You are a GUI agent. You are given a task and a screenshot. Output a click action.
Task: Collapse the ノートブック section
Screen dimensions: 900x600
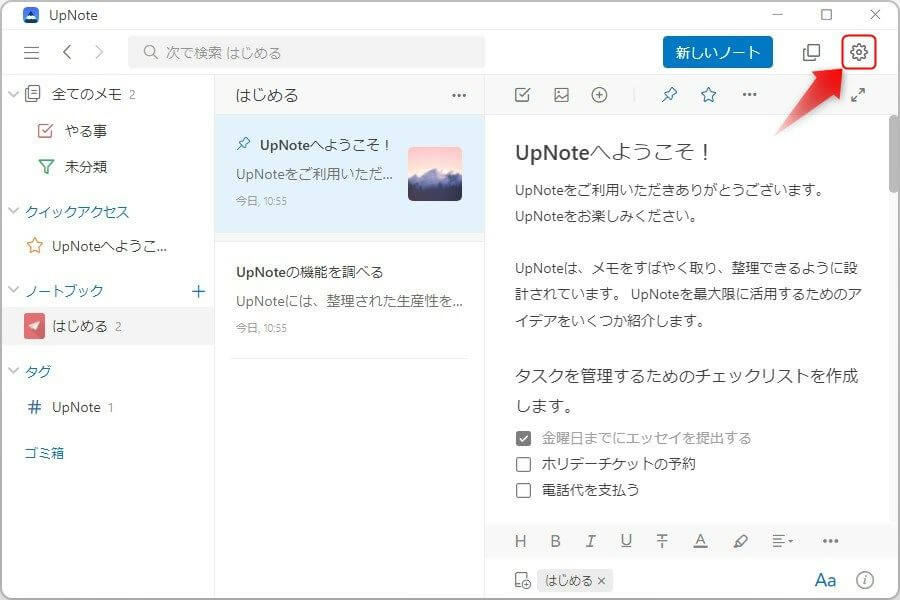(14, 290)
